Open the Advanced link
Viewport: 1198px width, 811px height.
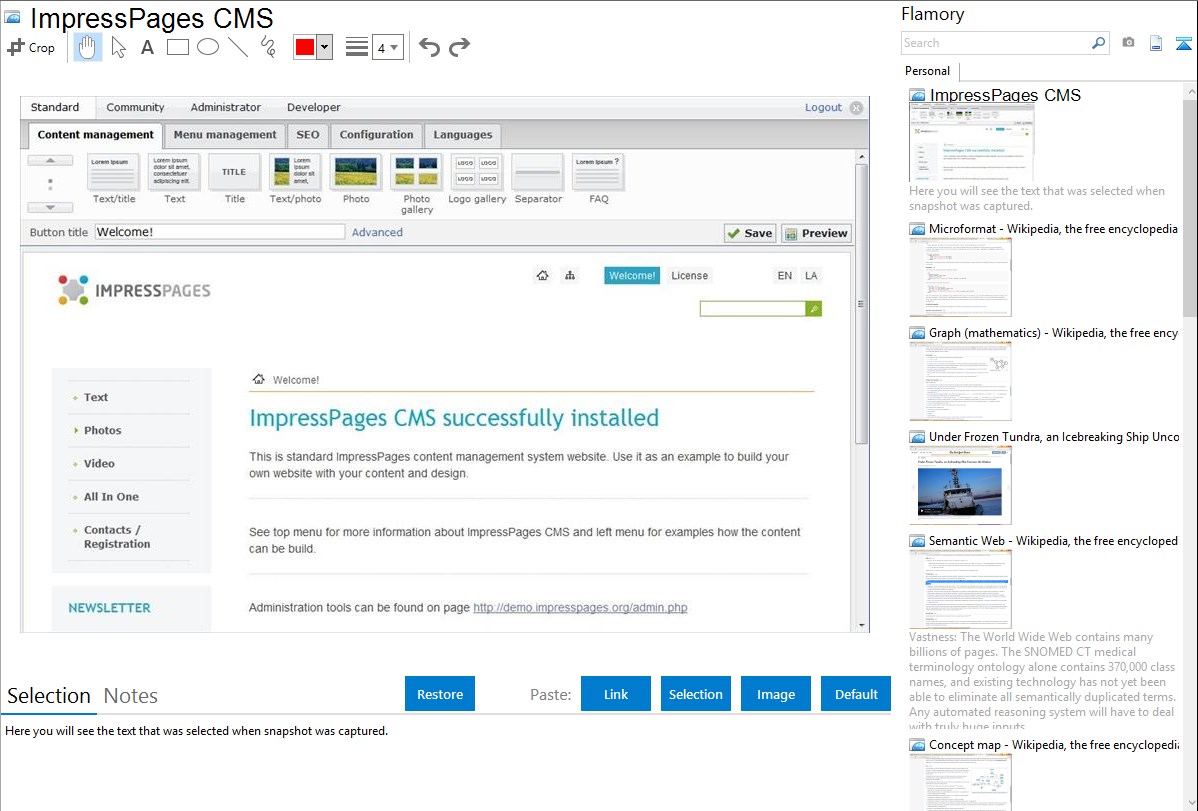pyautogui.click(x=377, y=232)
